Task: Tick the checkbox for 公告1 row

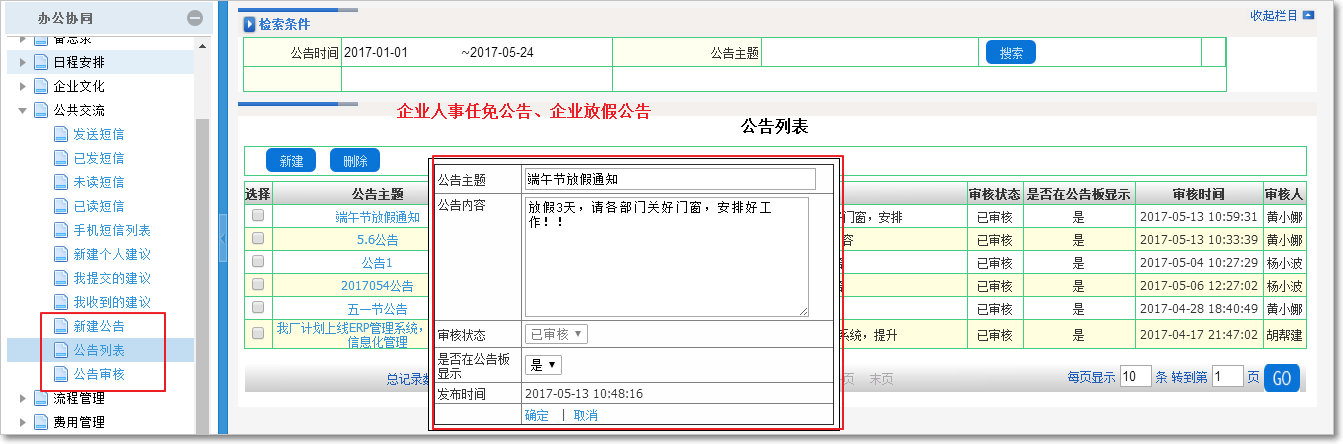Action: point(258,261)
